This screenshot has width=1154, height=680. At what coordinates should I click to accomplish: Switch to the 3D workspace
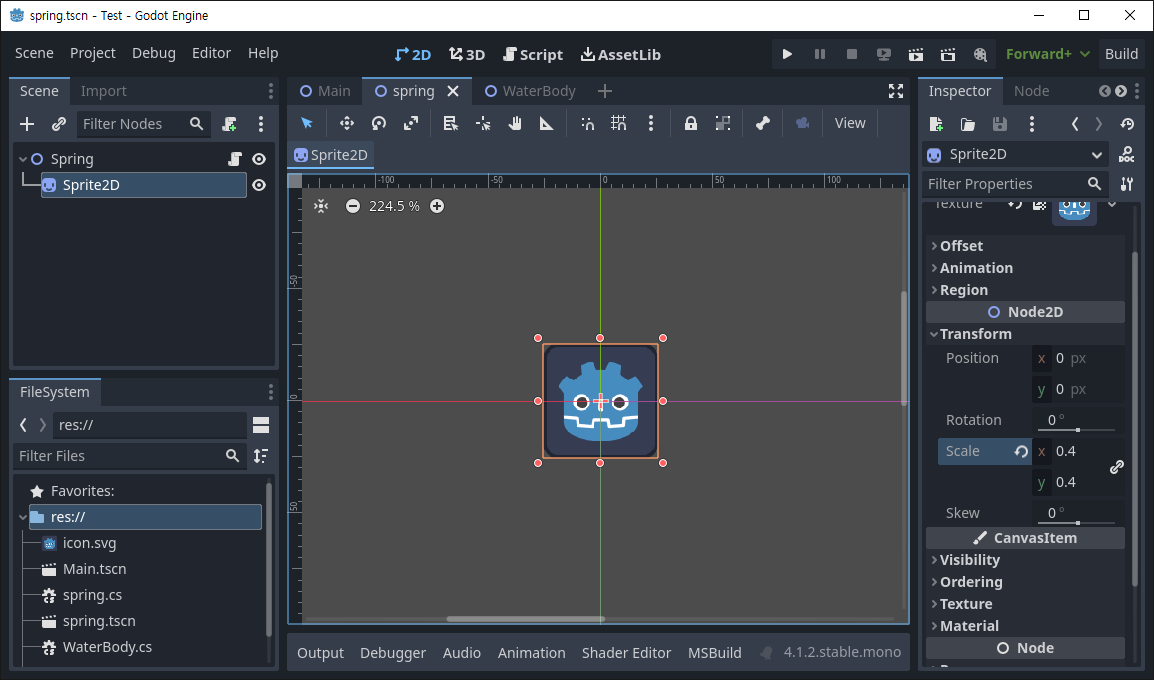click(x=467, y=54)
